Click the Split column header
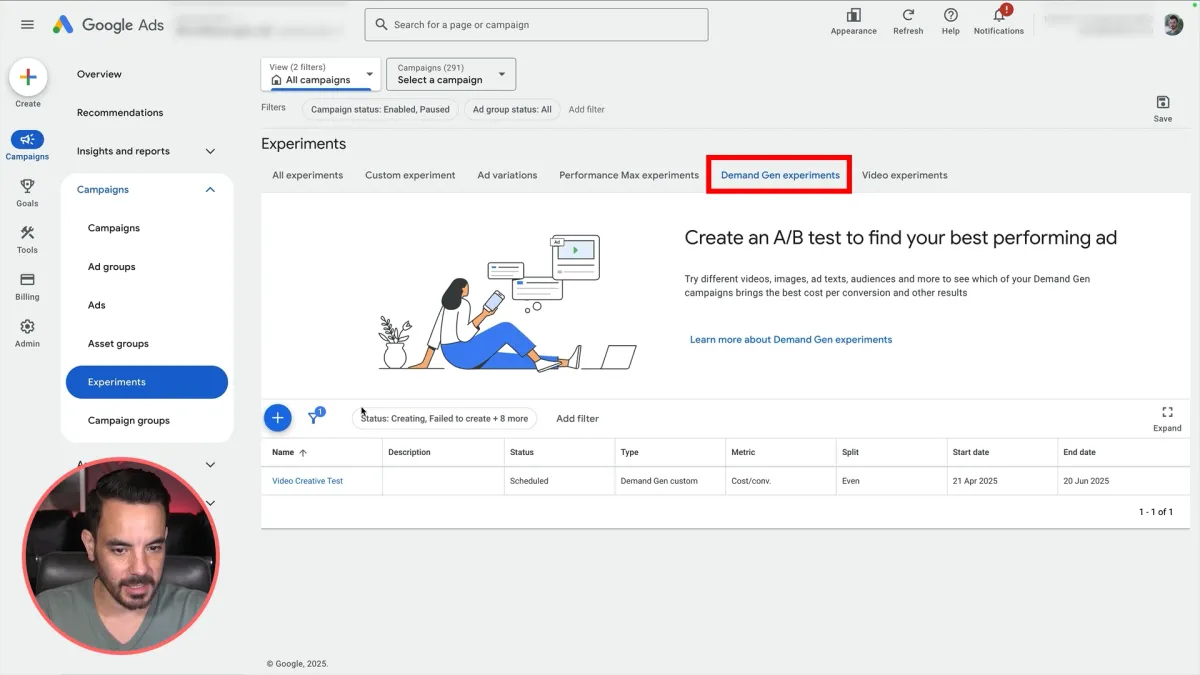 coord(850,452)
